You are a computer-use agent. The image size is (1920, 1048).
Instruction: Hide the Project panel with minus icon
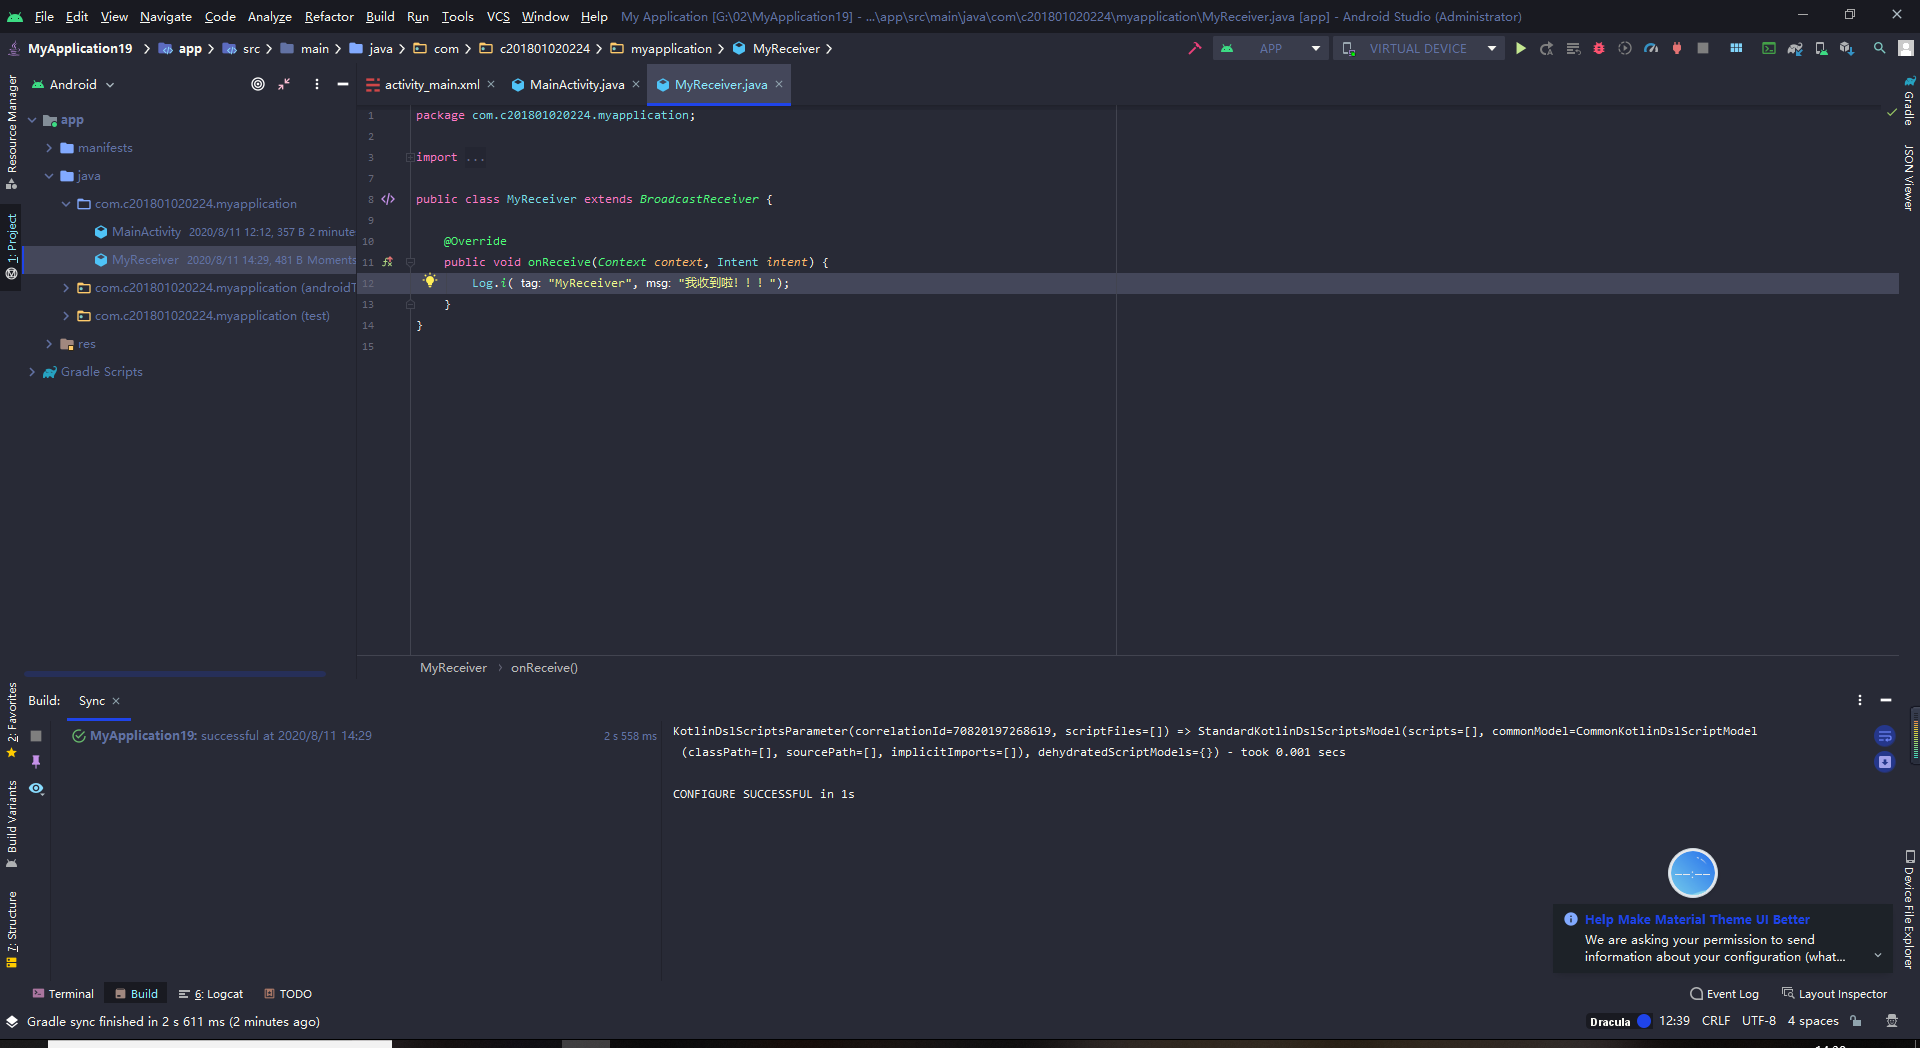click(343, 84)
